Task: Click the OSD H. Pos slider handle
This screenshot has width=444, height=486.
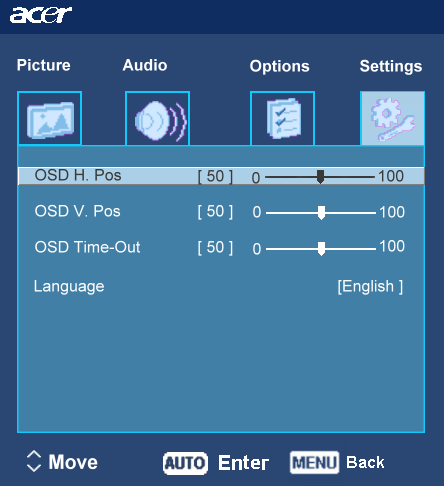Action: (x=320, y=177)
